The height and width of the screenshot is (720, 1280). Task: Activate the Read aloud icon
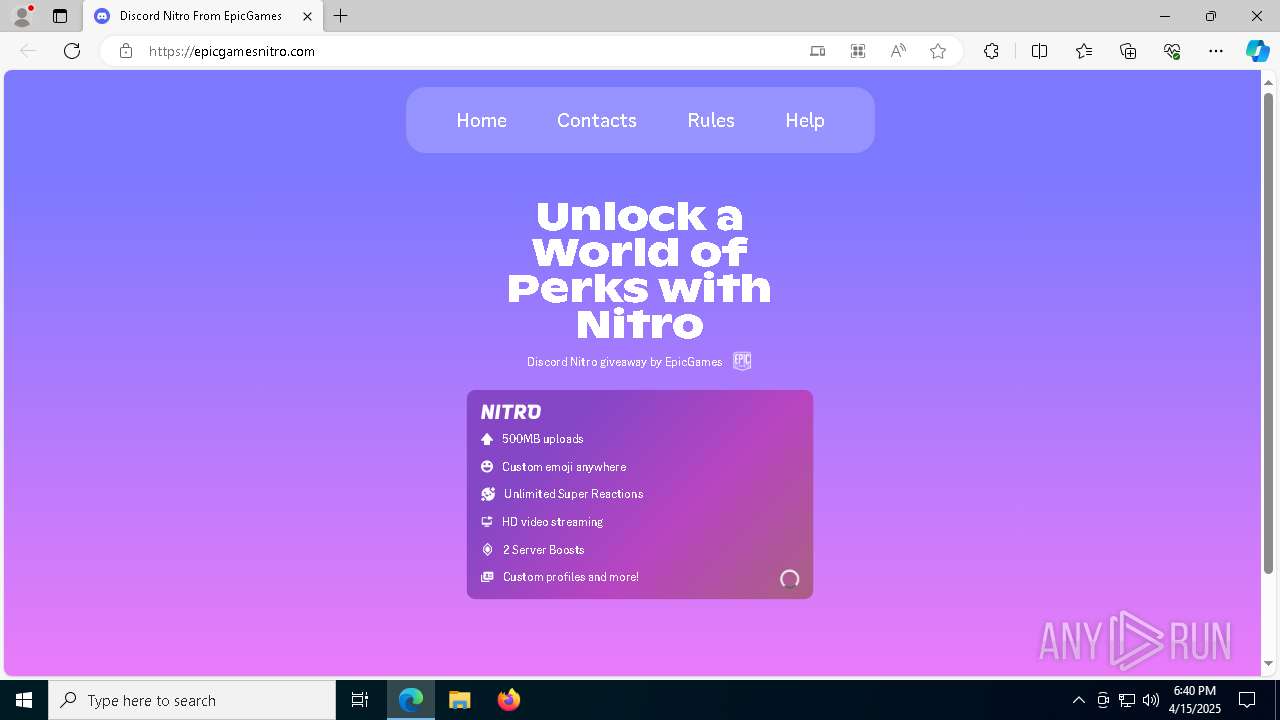point(898,51)
